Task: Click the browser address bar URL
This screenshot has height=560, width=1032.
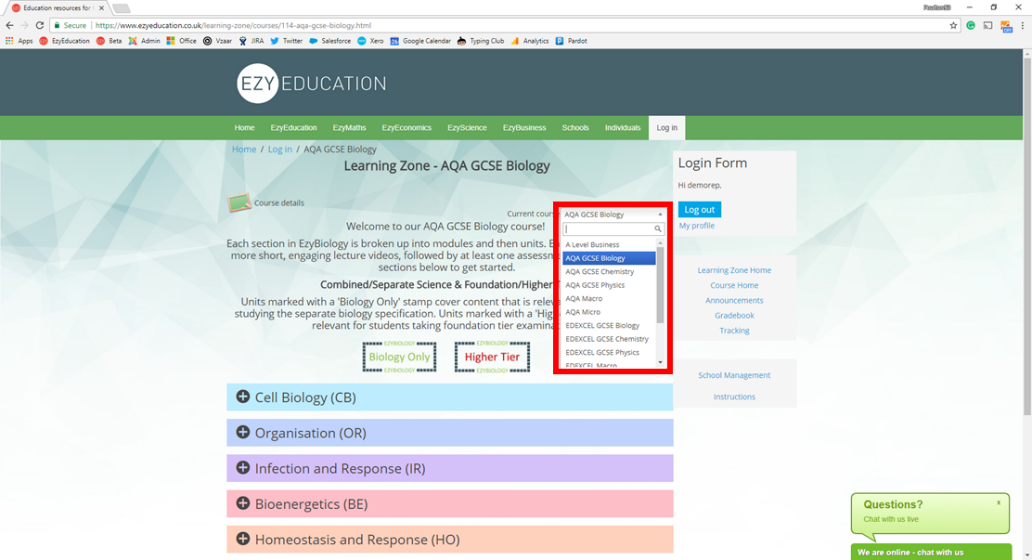Action: point(233,26)
